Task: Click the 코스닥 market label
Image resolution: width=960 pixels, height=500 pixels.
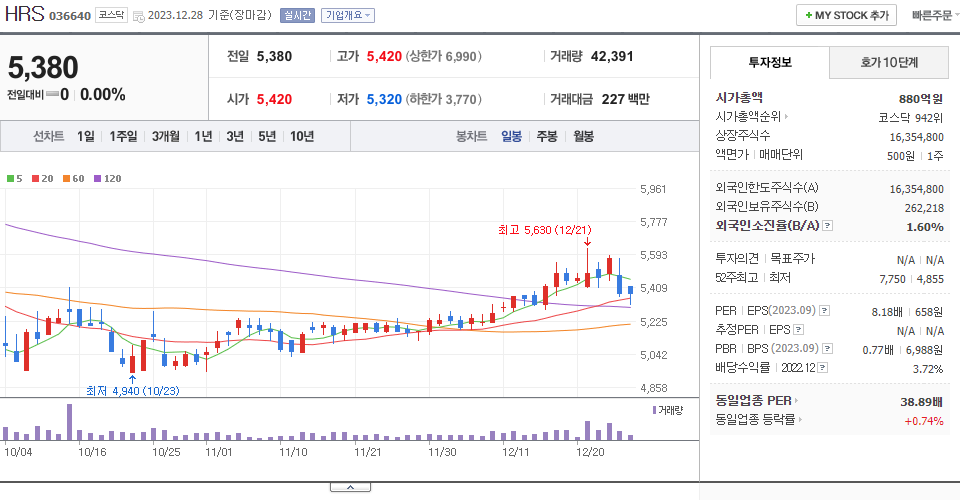Action: click(x=111, y=15)
